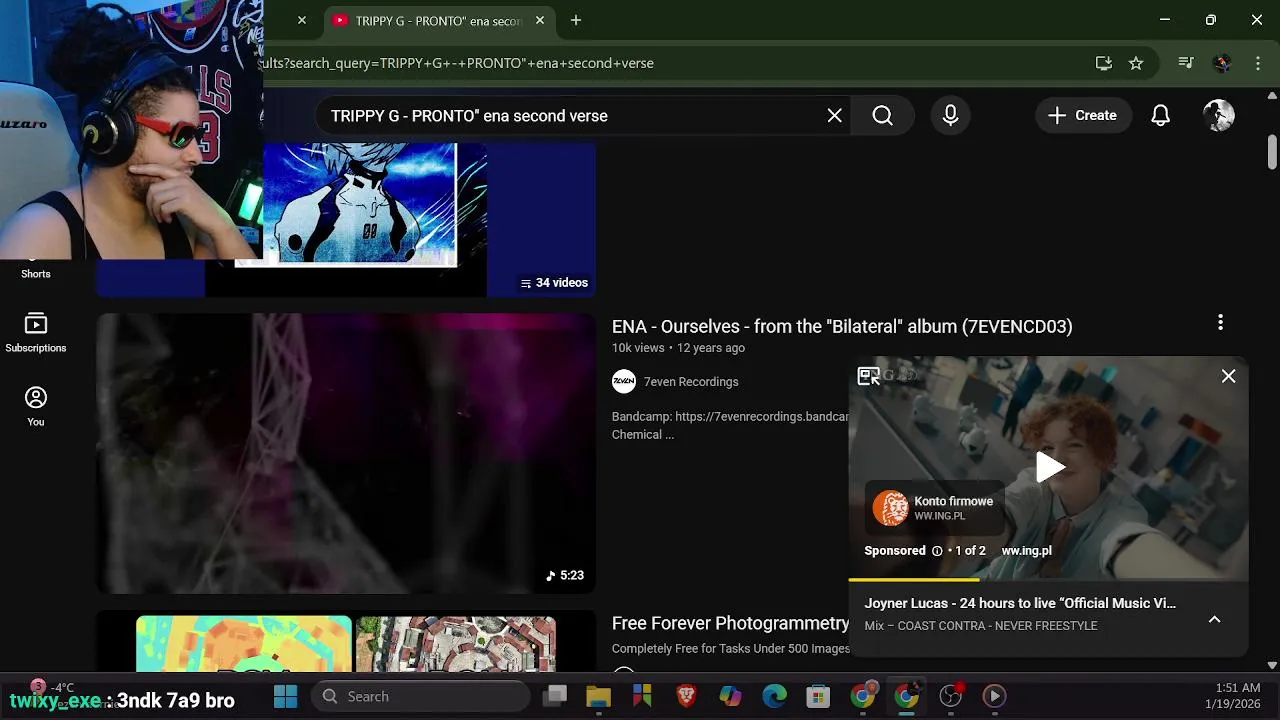Screen dimensions: 1280x720
Task: Click the Joyner Lucas miniplayer title
Action: coord(1020,604)
